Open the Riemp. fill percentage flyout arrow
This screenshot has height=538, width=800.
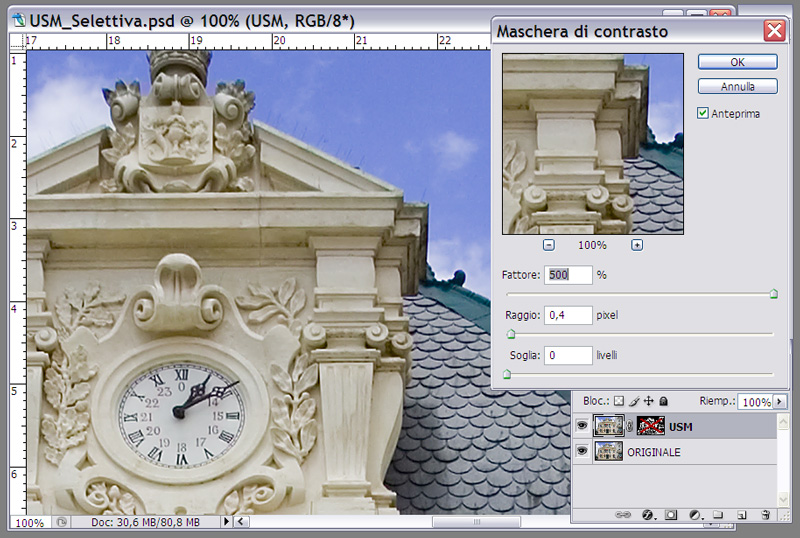778,402
